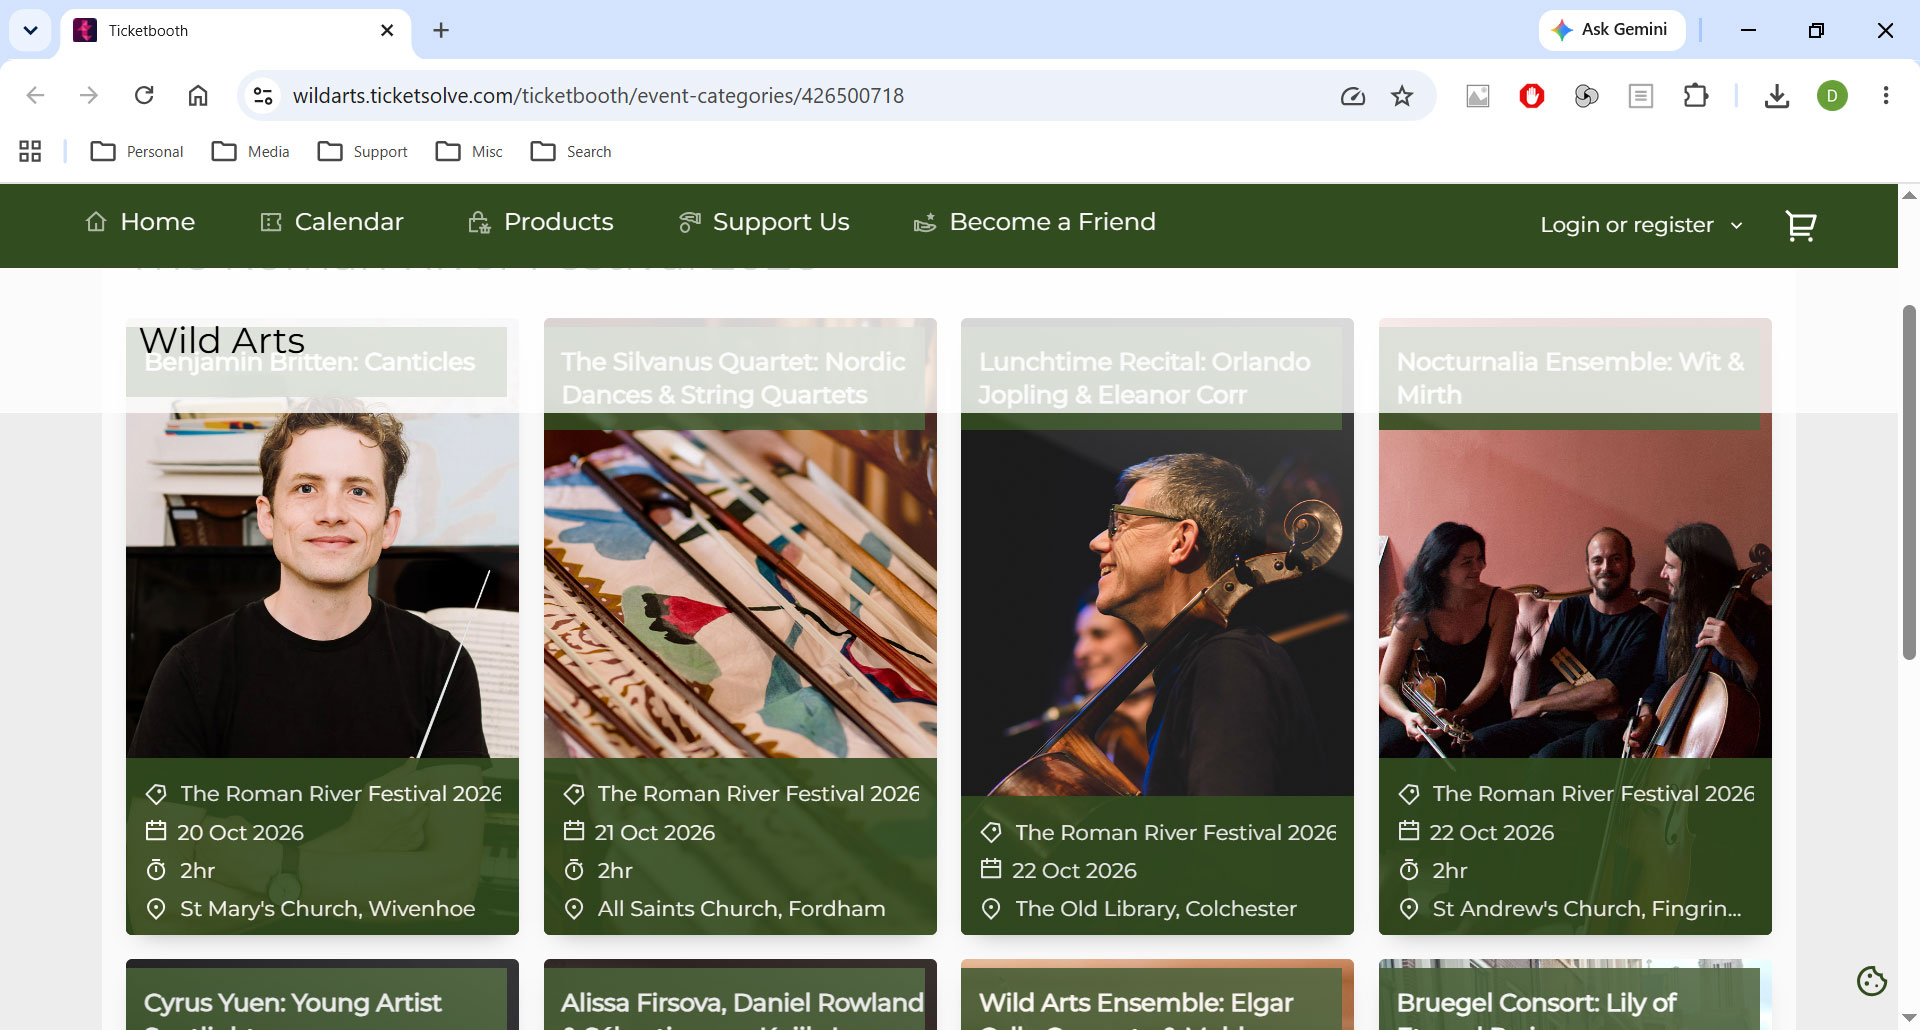
Task: Open the Media bookmarks folder
Action: click(251, 151)
